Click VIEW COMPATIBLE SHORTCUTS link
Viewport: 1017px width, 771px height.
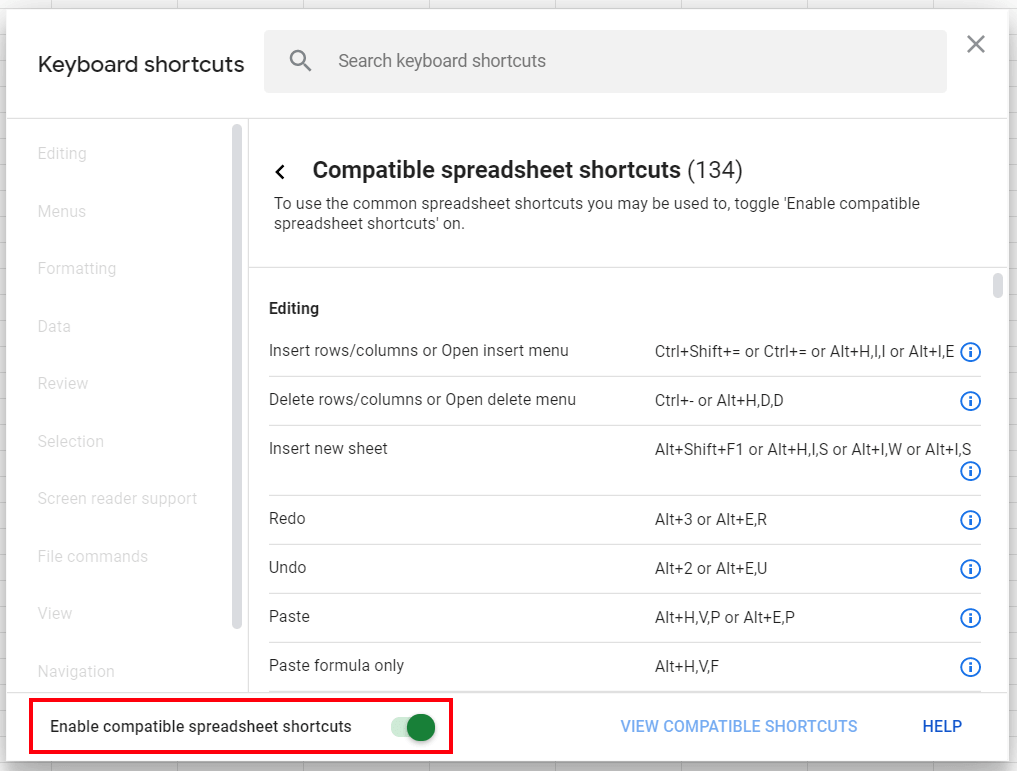738,726
